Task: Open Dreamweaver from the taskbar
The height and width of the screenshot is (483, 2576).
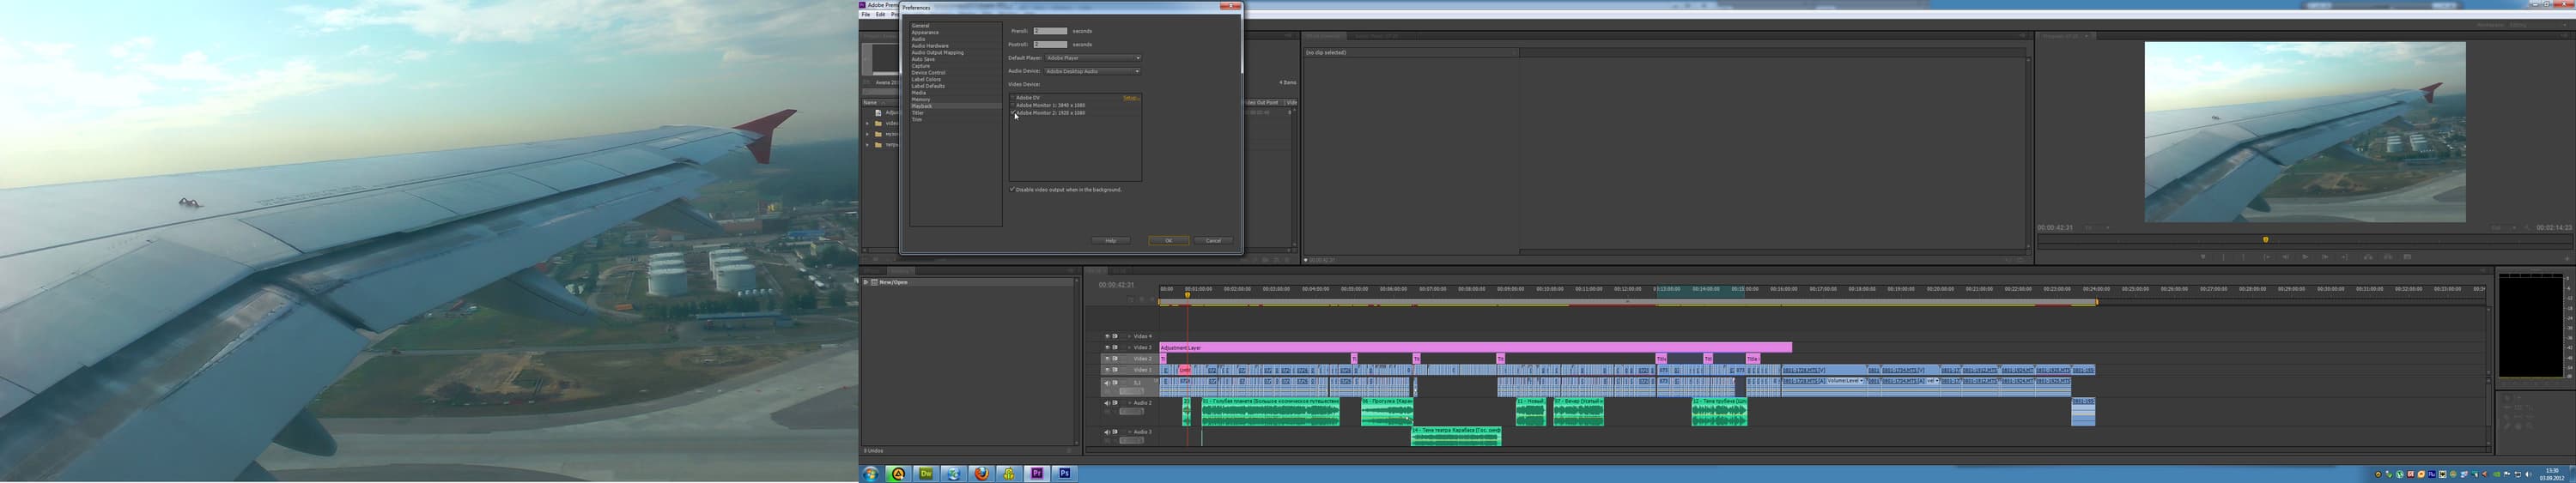Action: tap(926, 473)
